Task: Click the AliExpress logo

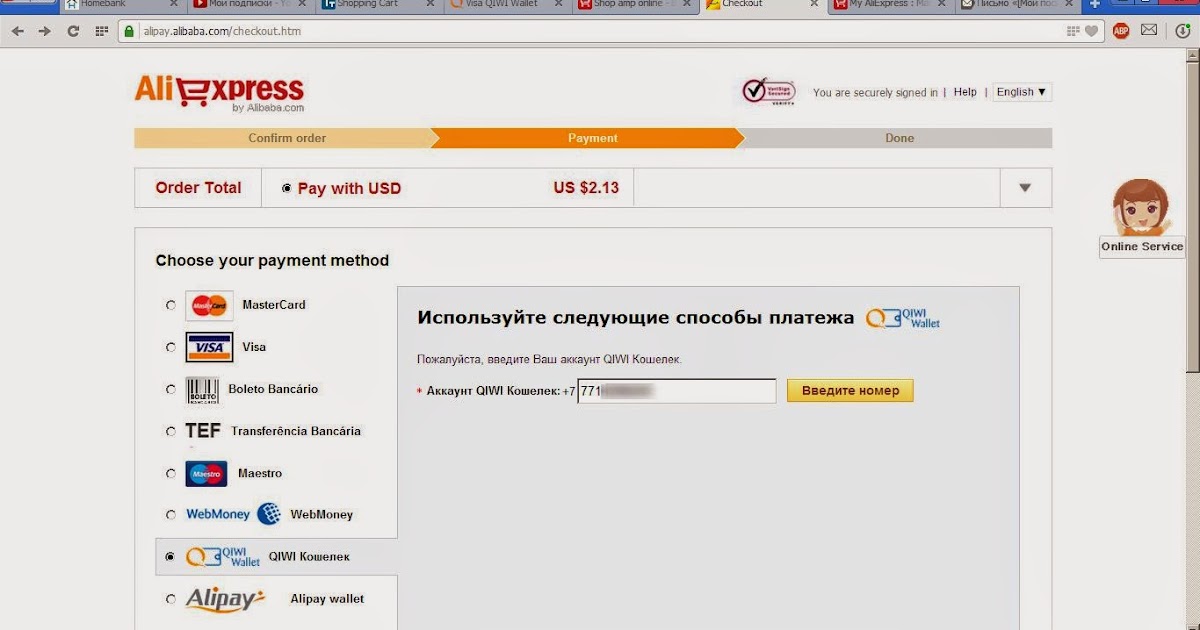Action: (219, 92)
